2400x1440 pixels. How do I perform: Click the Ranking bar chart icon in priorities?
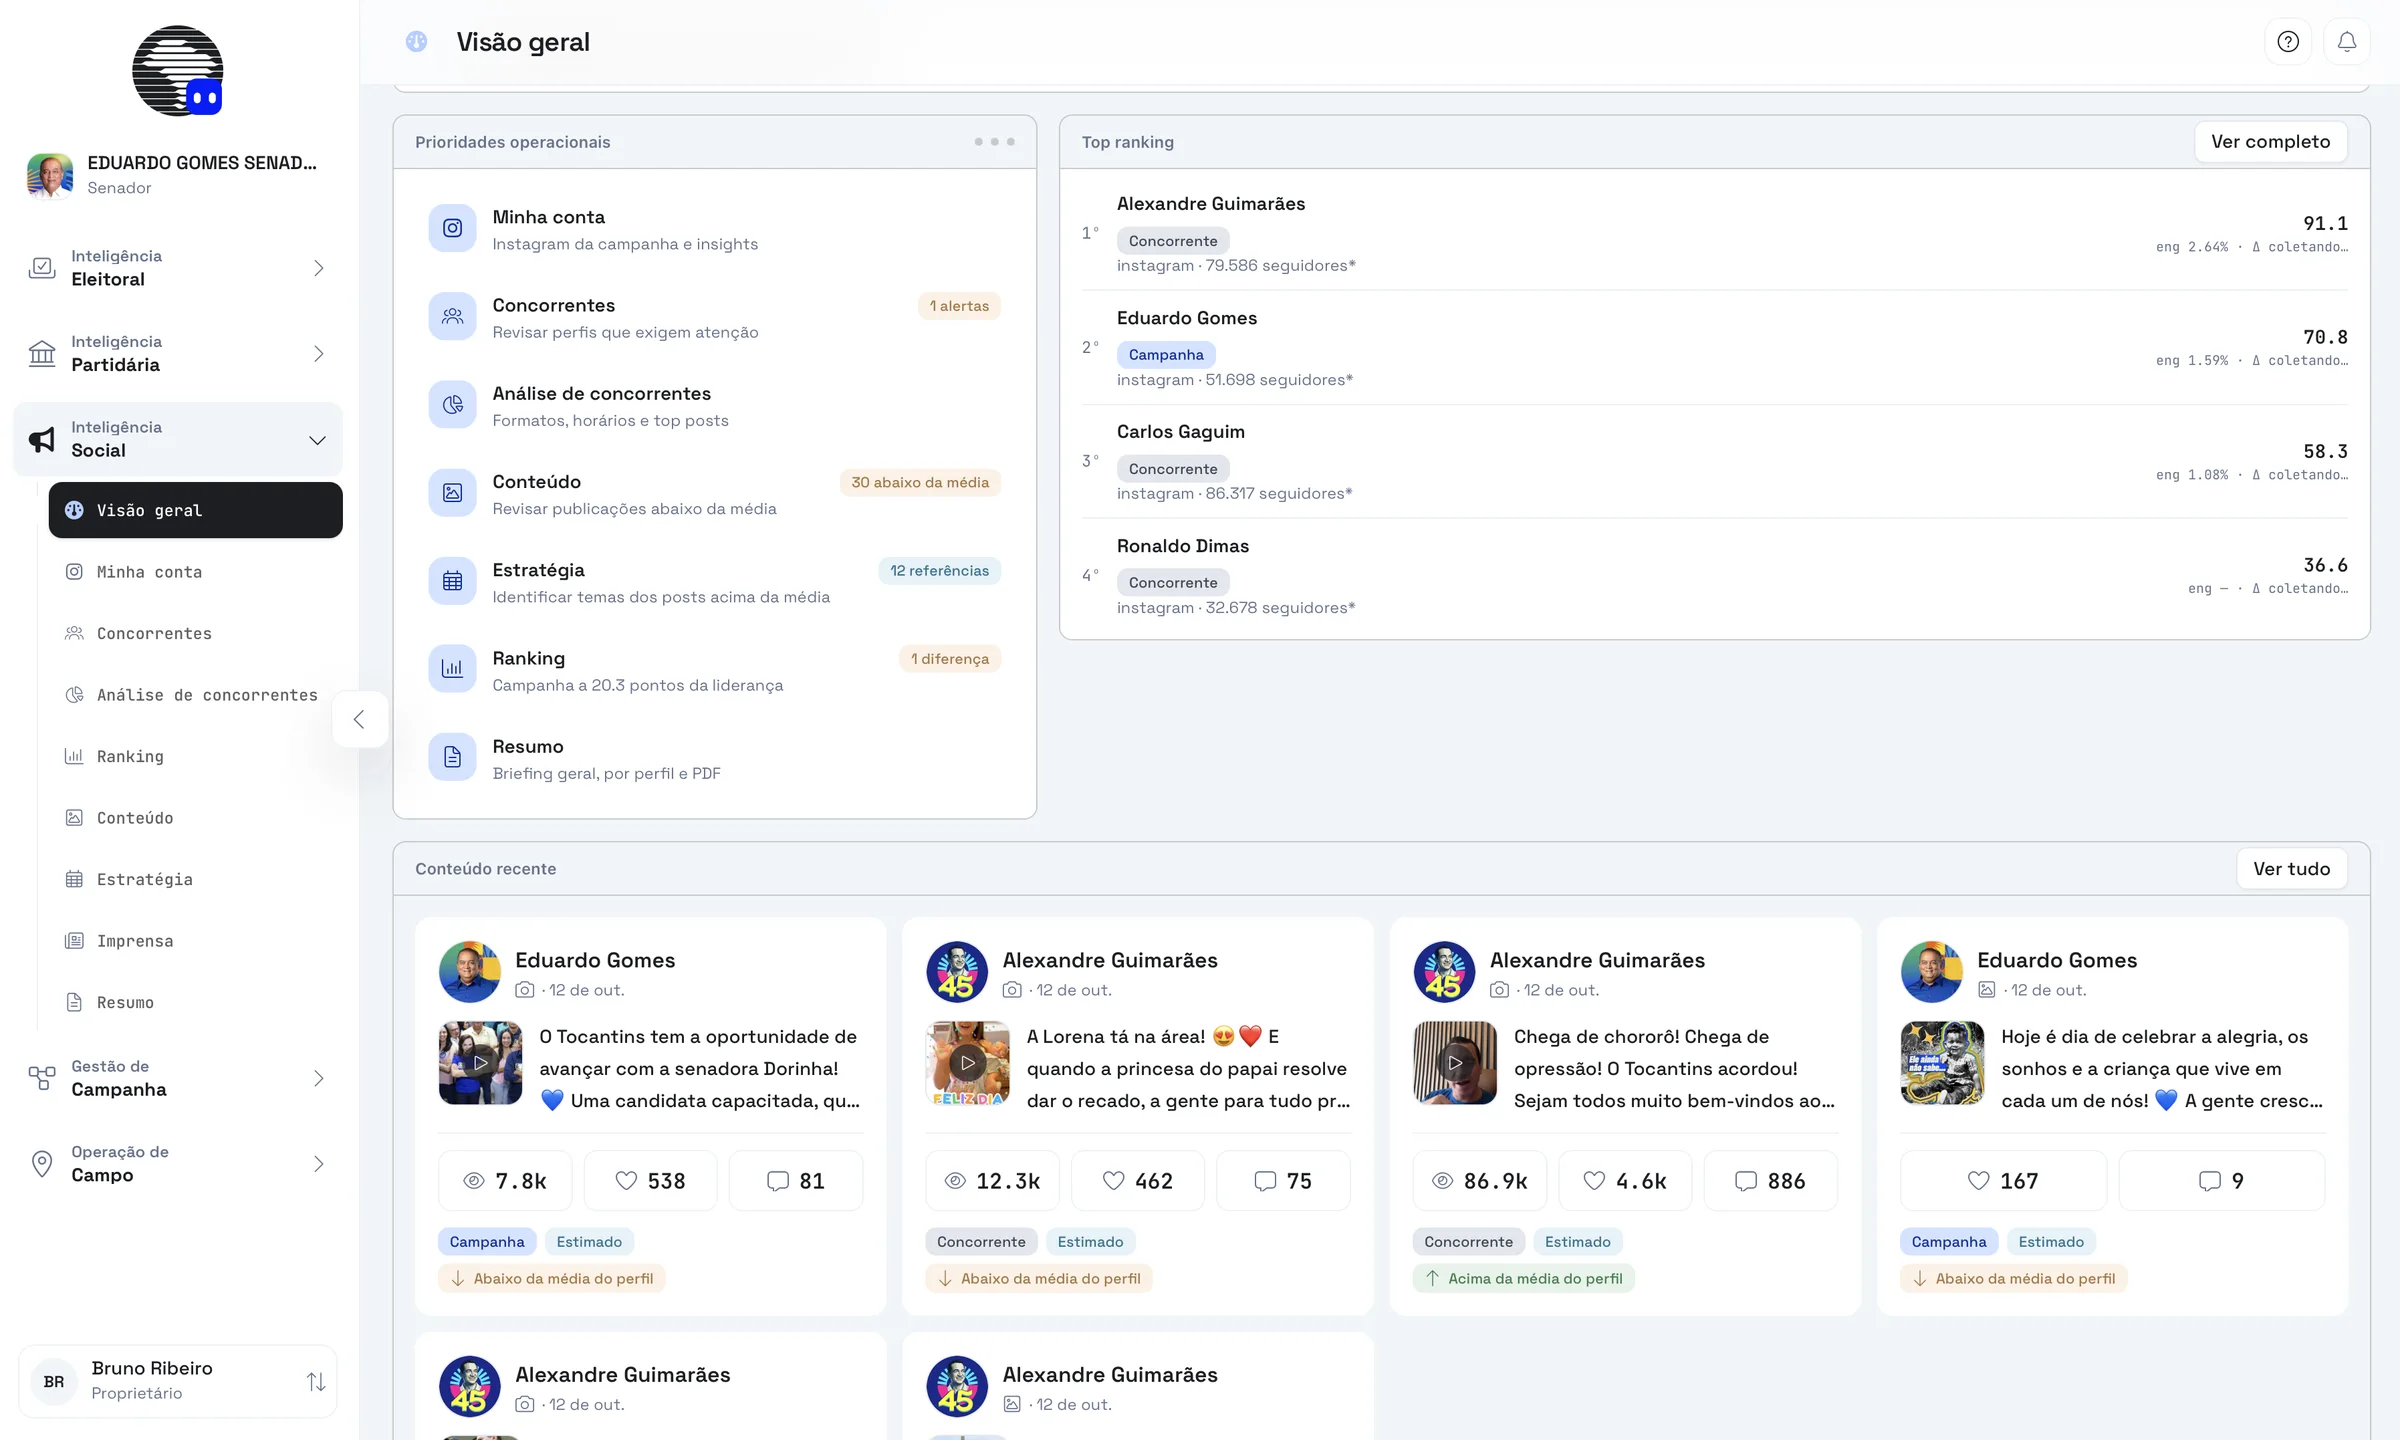click(x=452, y=669)
